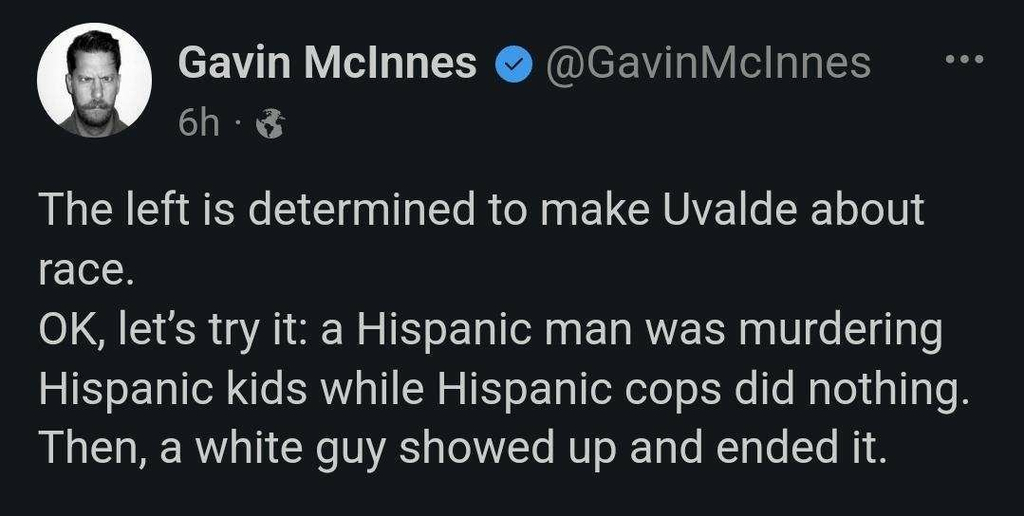Click the 6h post timestamp

[198, 124]
